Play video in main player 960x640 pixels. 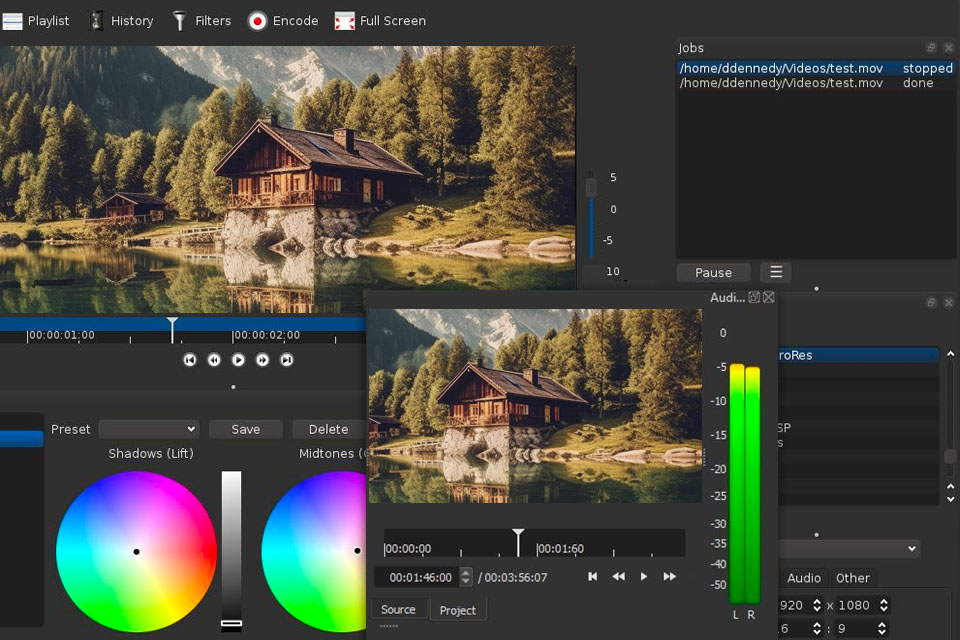tap(238, 360)
